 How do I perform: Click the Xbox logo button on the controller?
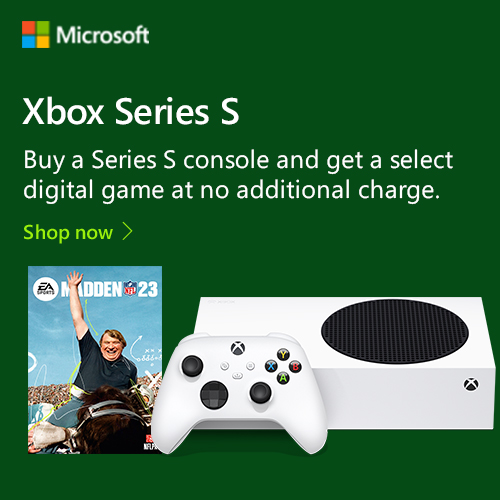[238, 348]
